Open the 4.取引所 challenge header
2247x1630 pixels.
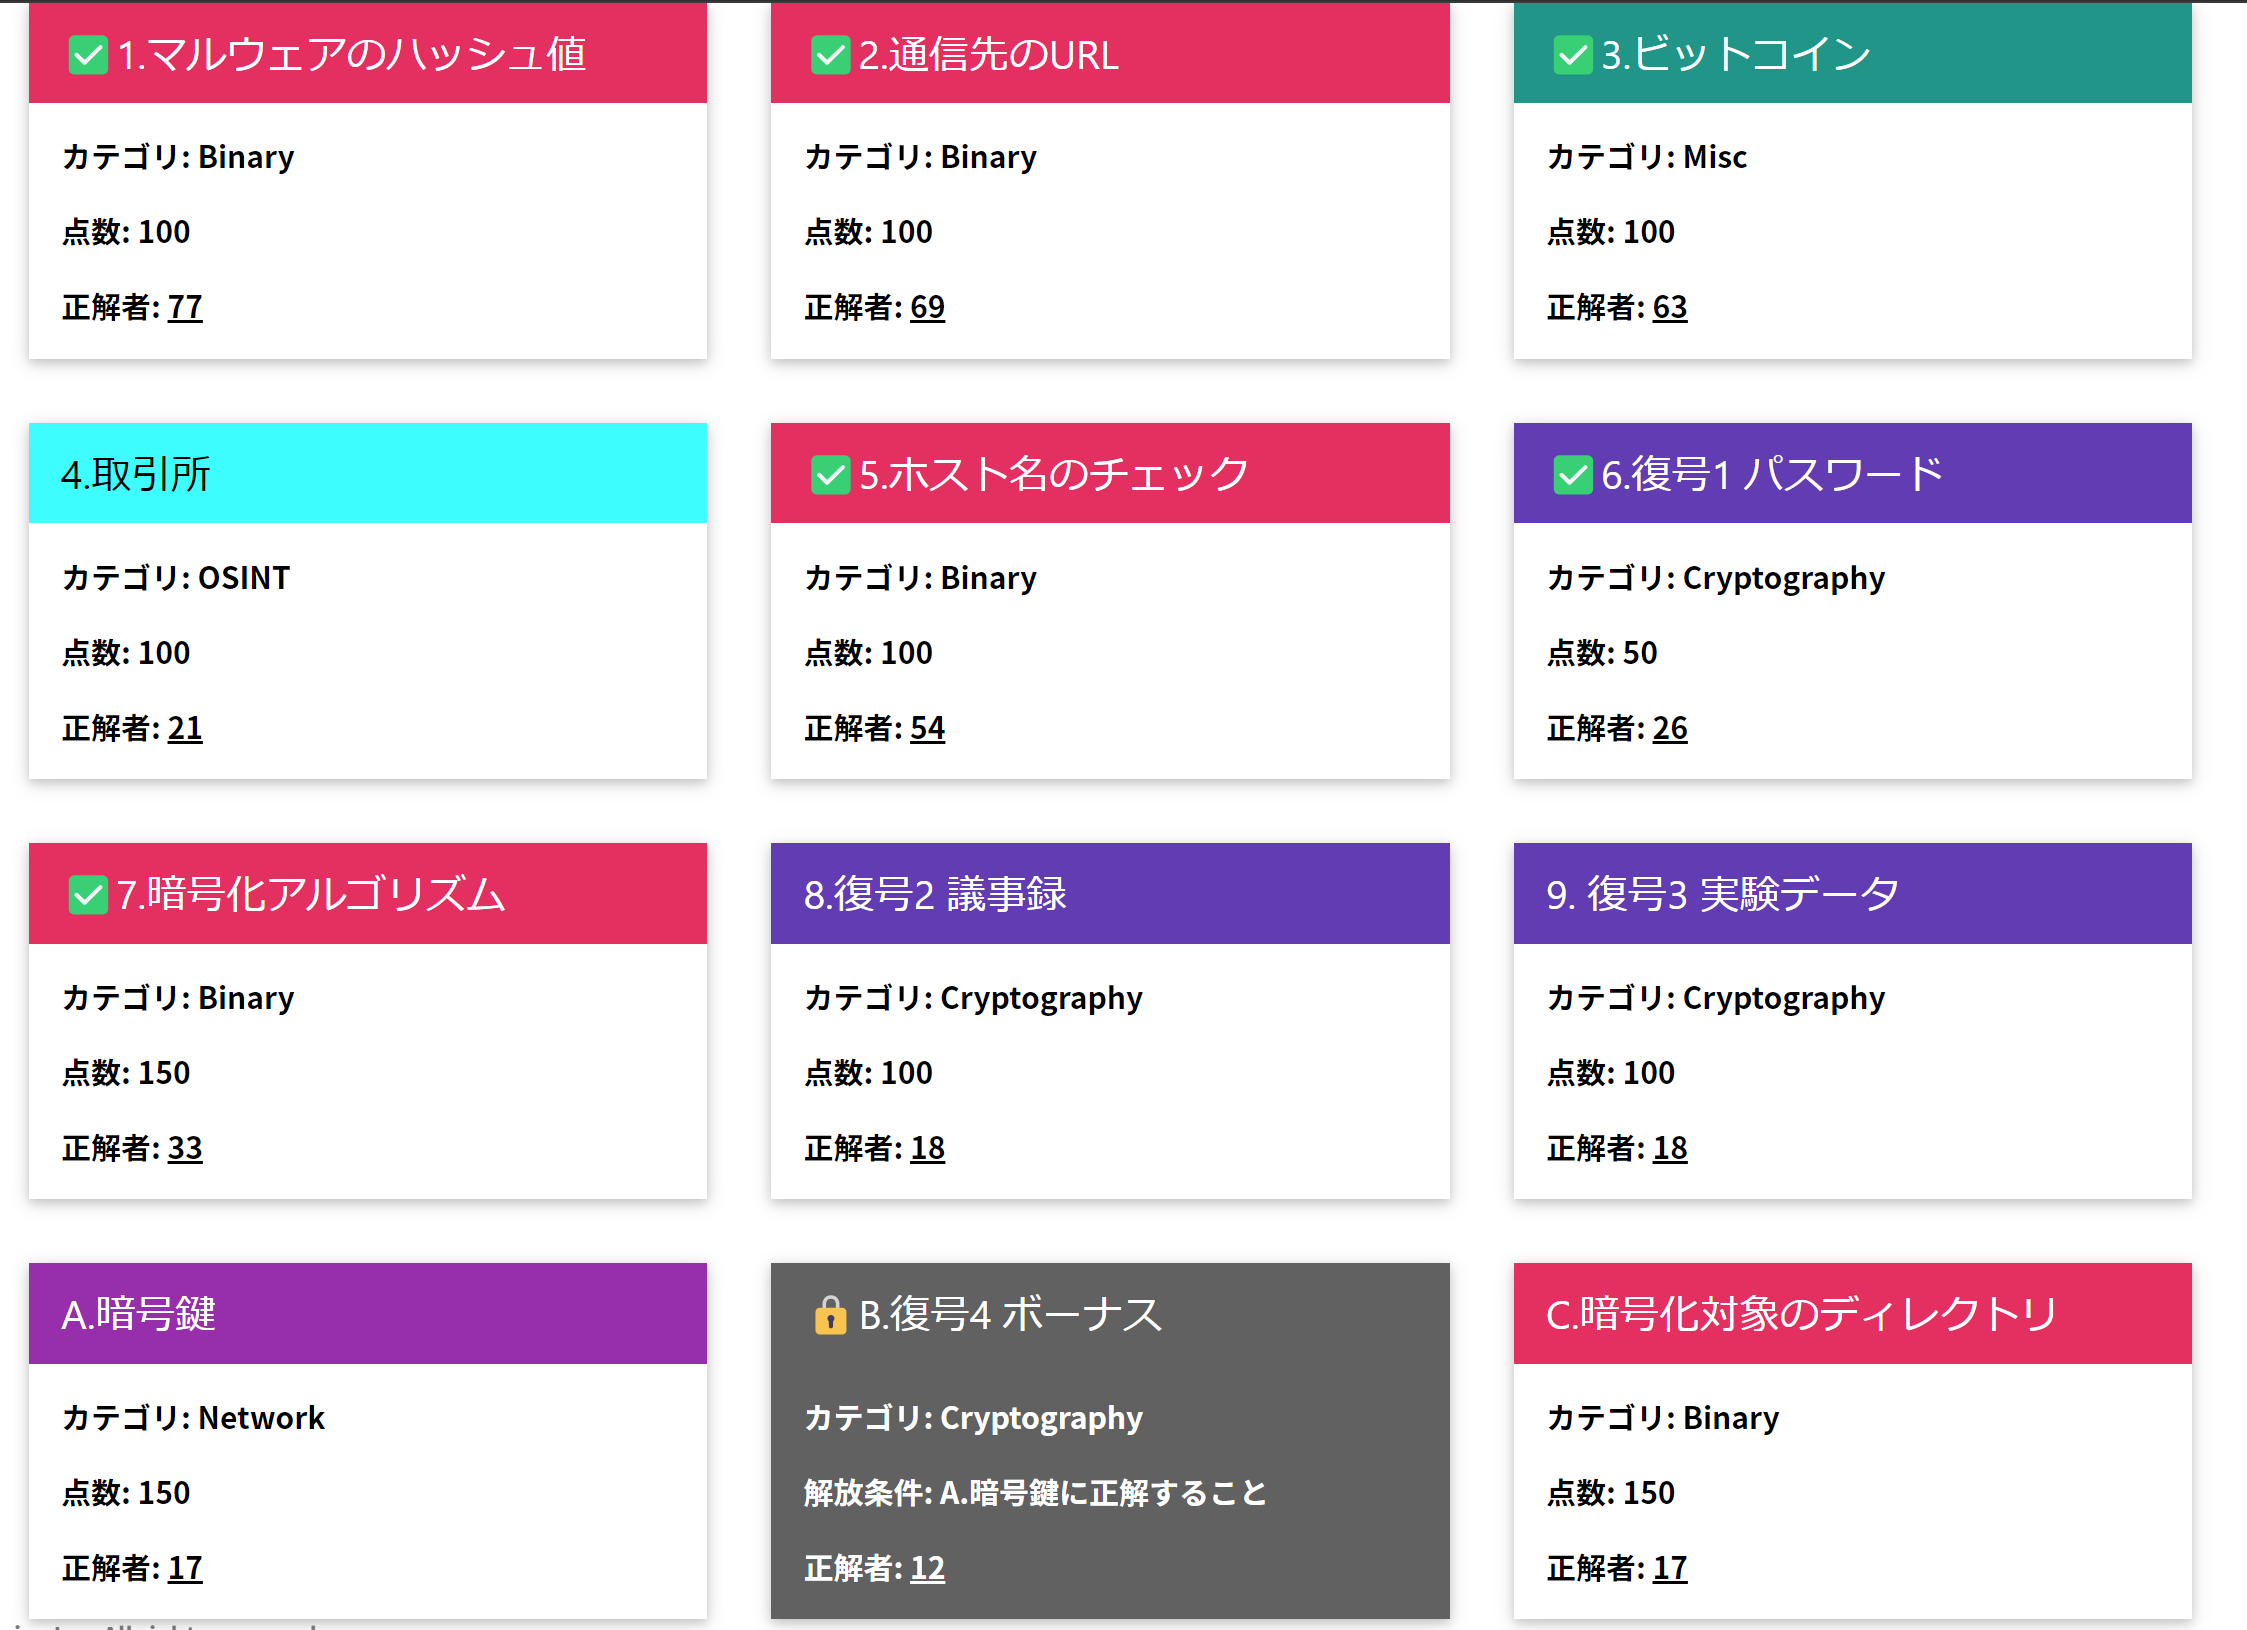click(x=368, y=474)
